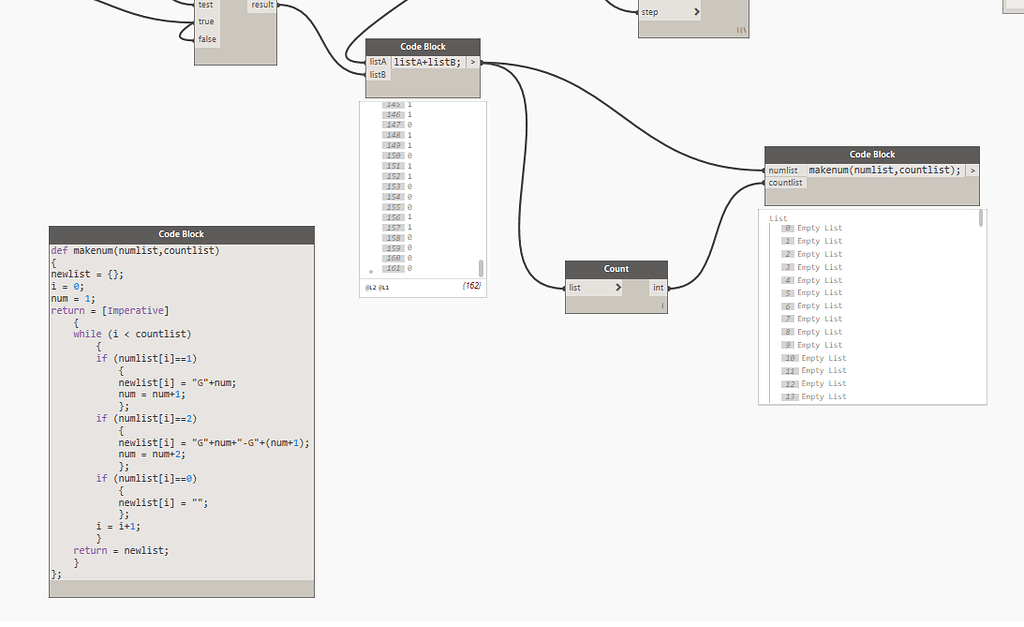Click the result output port
Screen dimensions: 1024x627
262,5
